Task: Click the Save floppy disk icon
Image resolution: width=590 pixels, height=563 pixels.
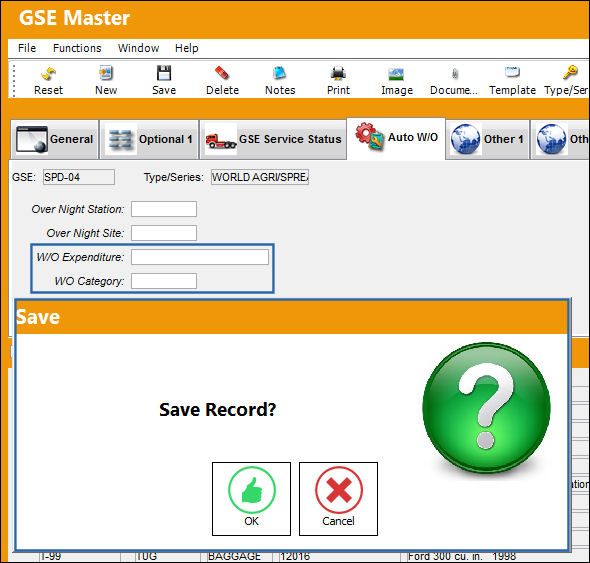Action: coord(164,73)
